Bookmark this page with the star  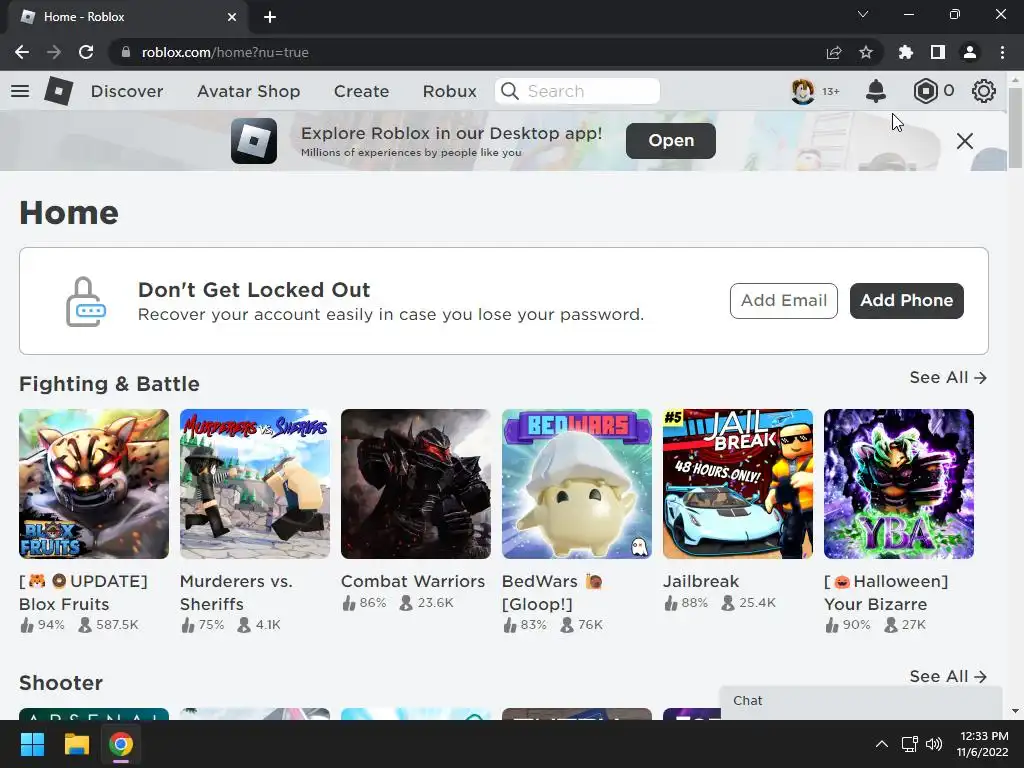point(865,52)
